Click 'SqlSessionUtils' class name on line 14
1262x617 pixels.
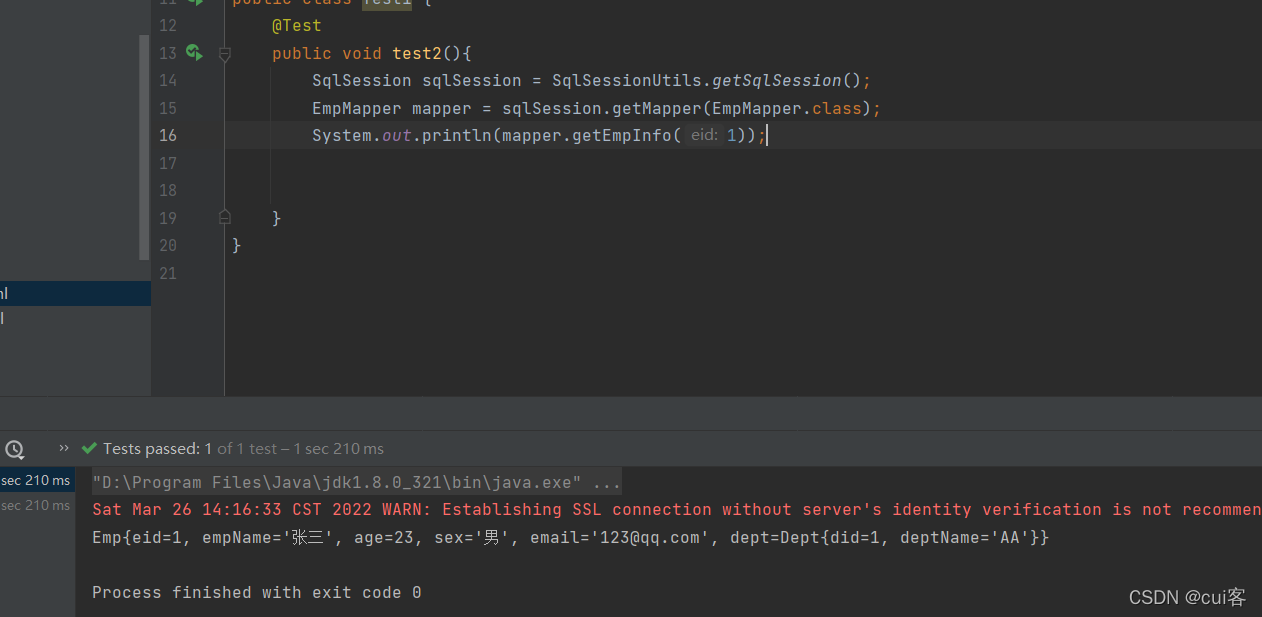[627, 80]
